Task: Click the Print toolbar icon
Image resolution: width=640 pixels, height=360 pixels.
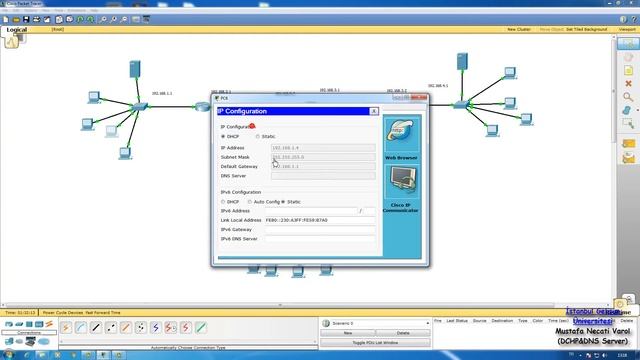Action: (x=36, y=20)
